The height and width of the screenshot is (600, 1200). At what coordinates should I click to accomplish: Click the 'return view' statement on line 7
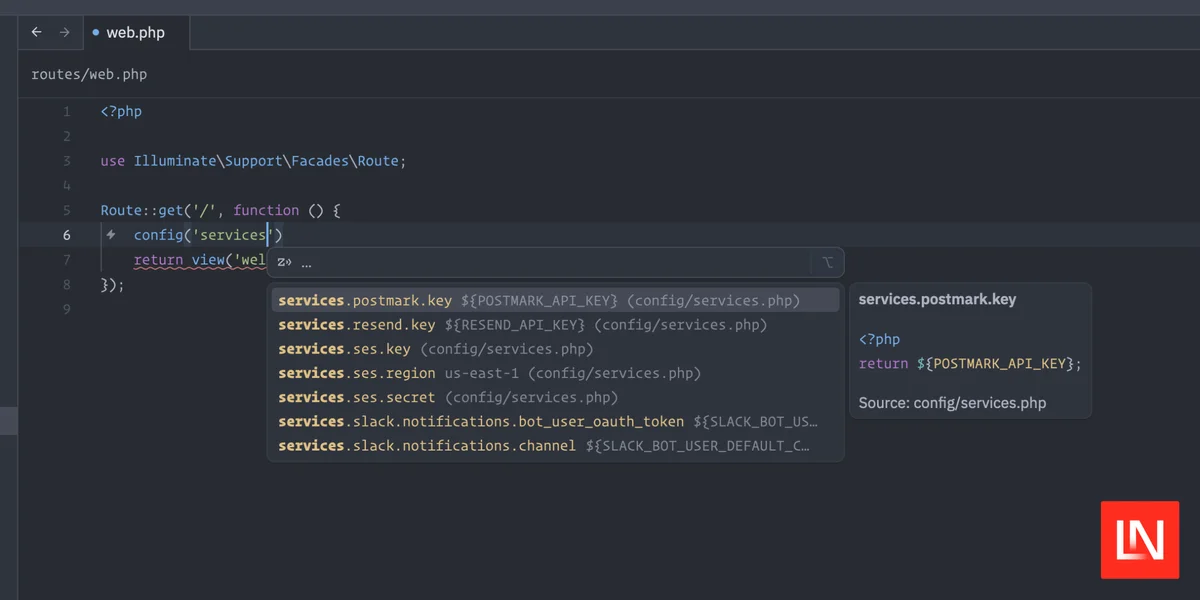pyautogui.click(x=179, y=260)
